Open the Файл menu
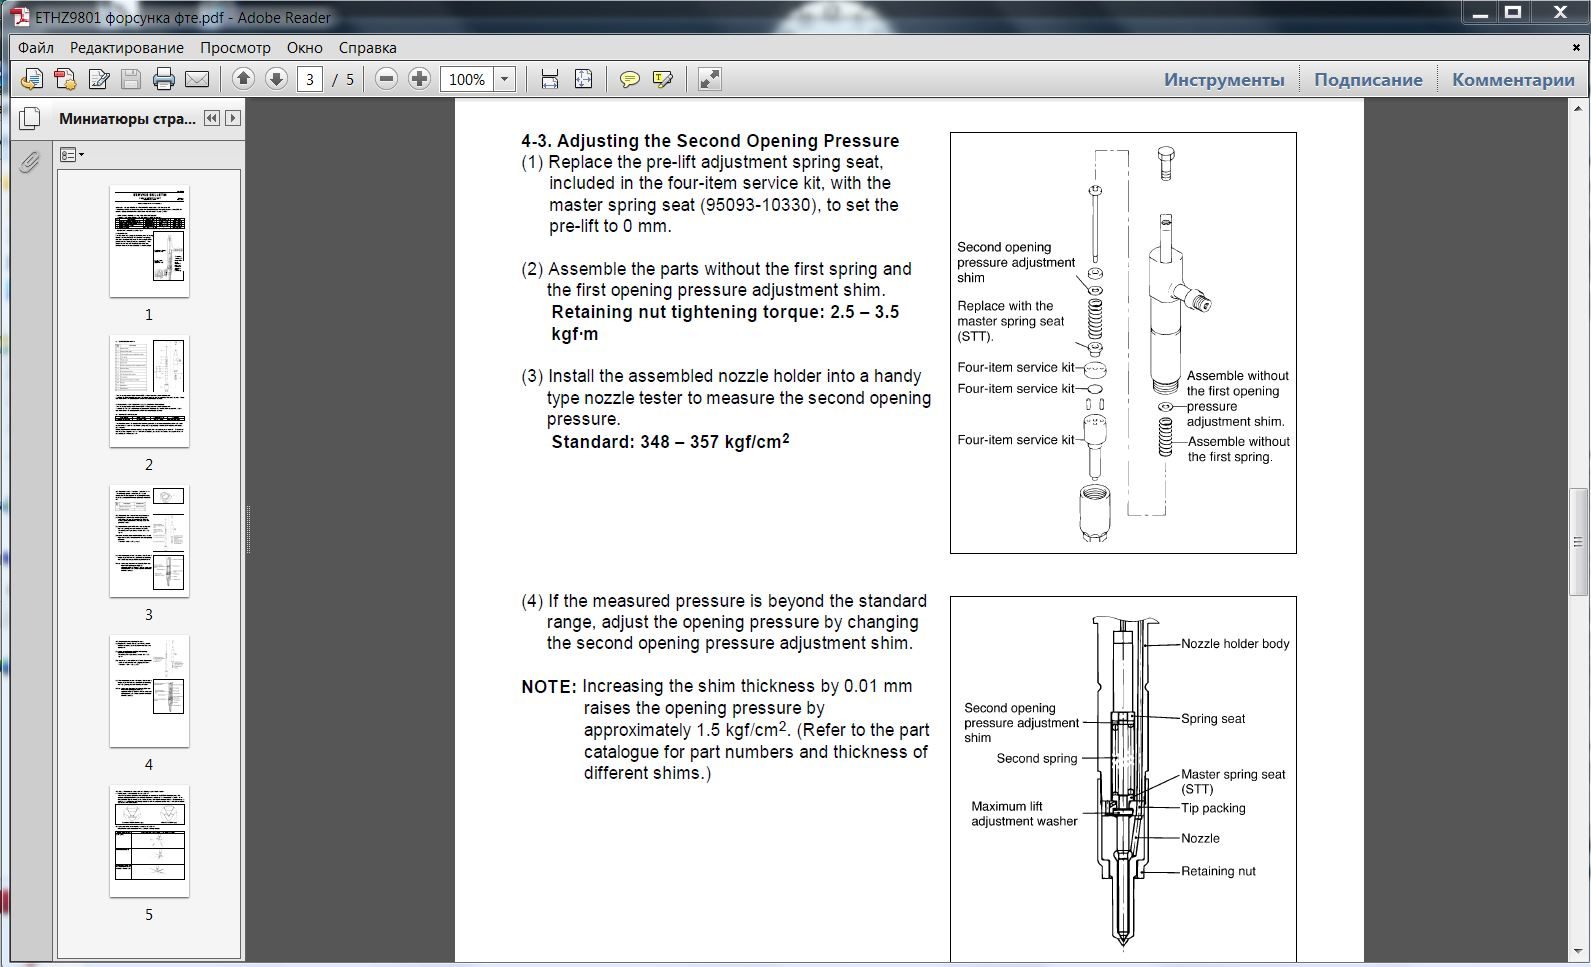Screen dimensions: 1591x967 [x=36, y=47]
